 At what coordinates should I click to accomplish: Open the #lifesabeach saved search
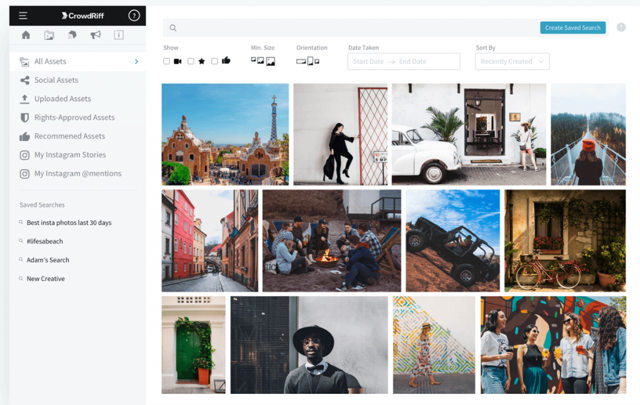(x=45, y=241)
